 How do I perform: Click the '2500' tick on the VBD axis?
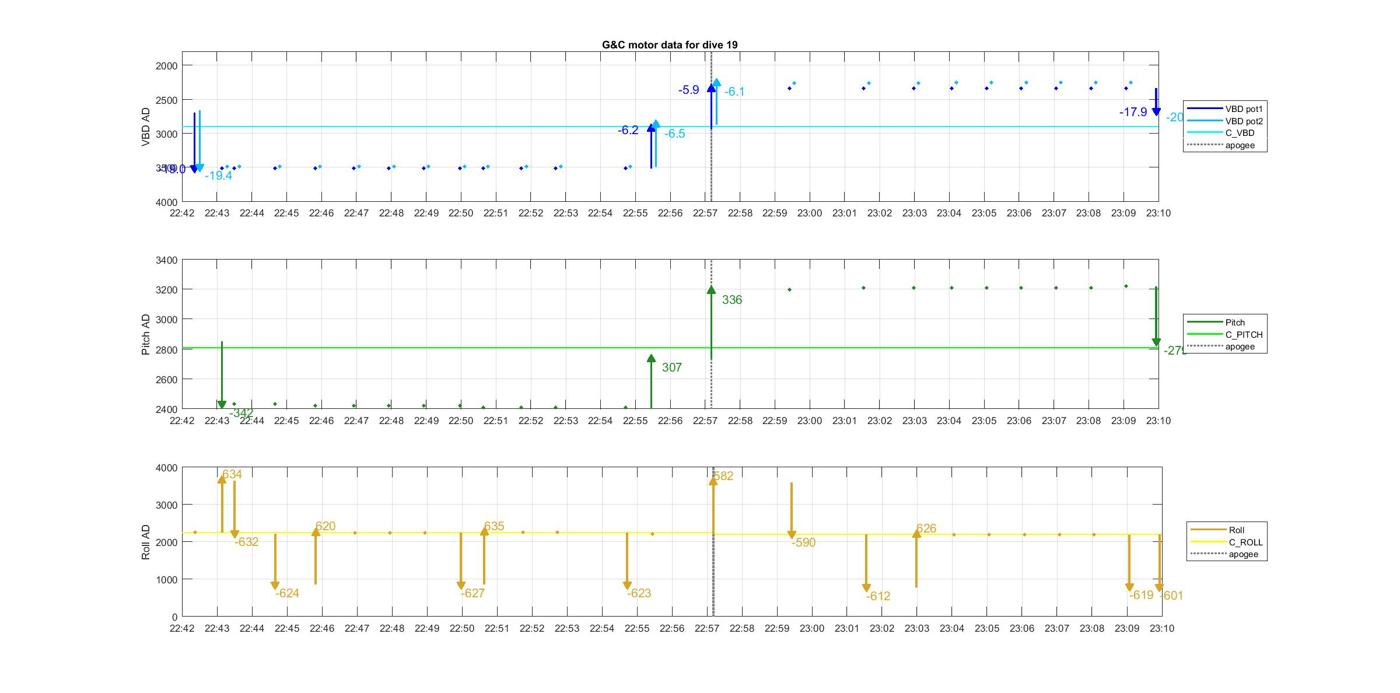tap(165, 100)
